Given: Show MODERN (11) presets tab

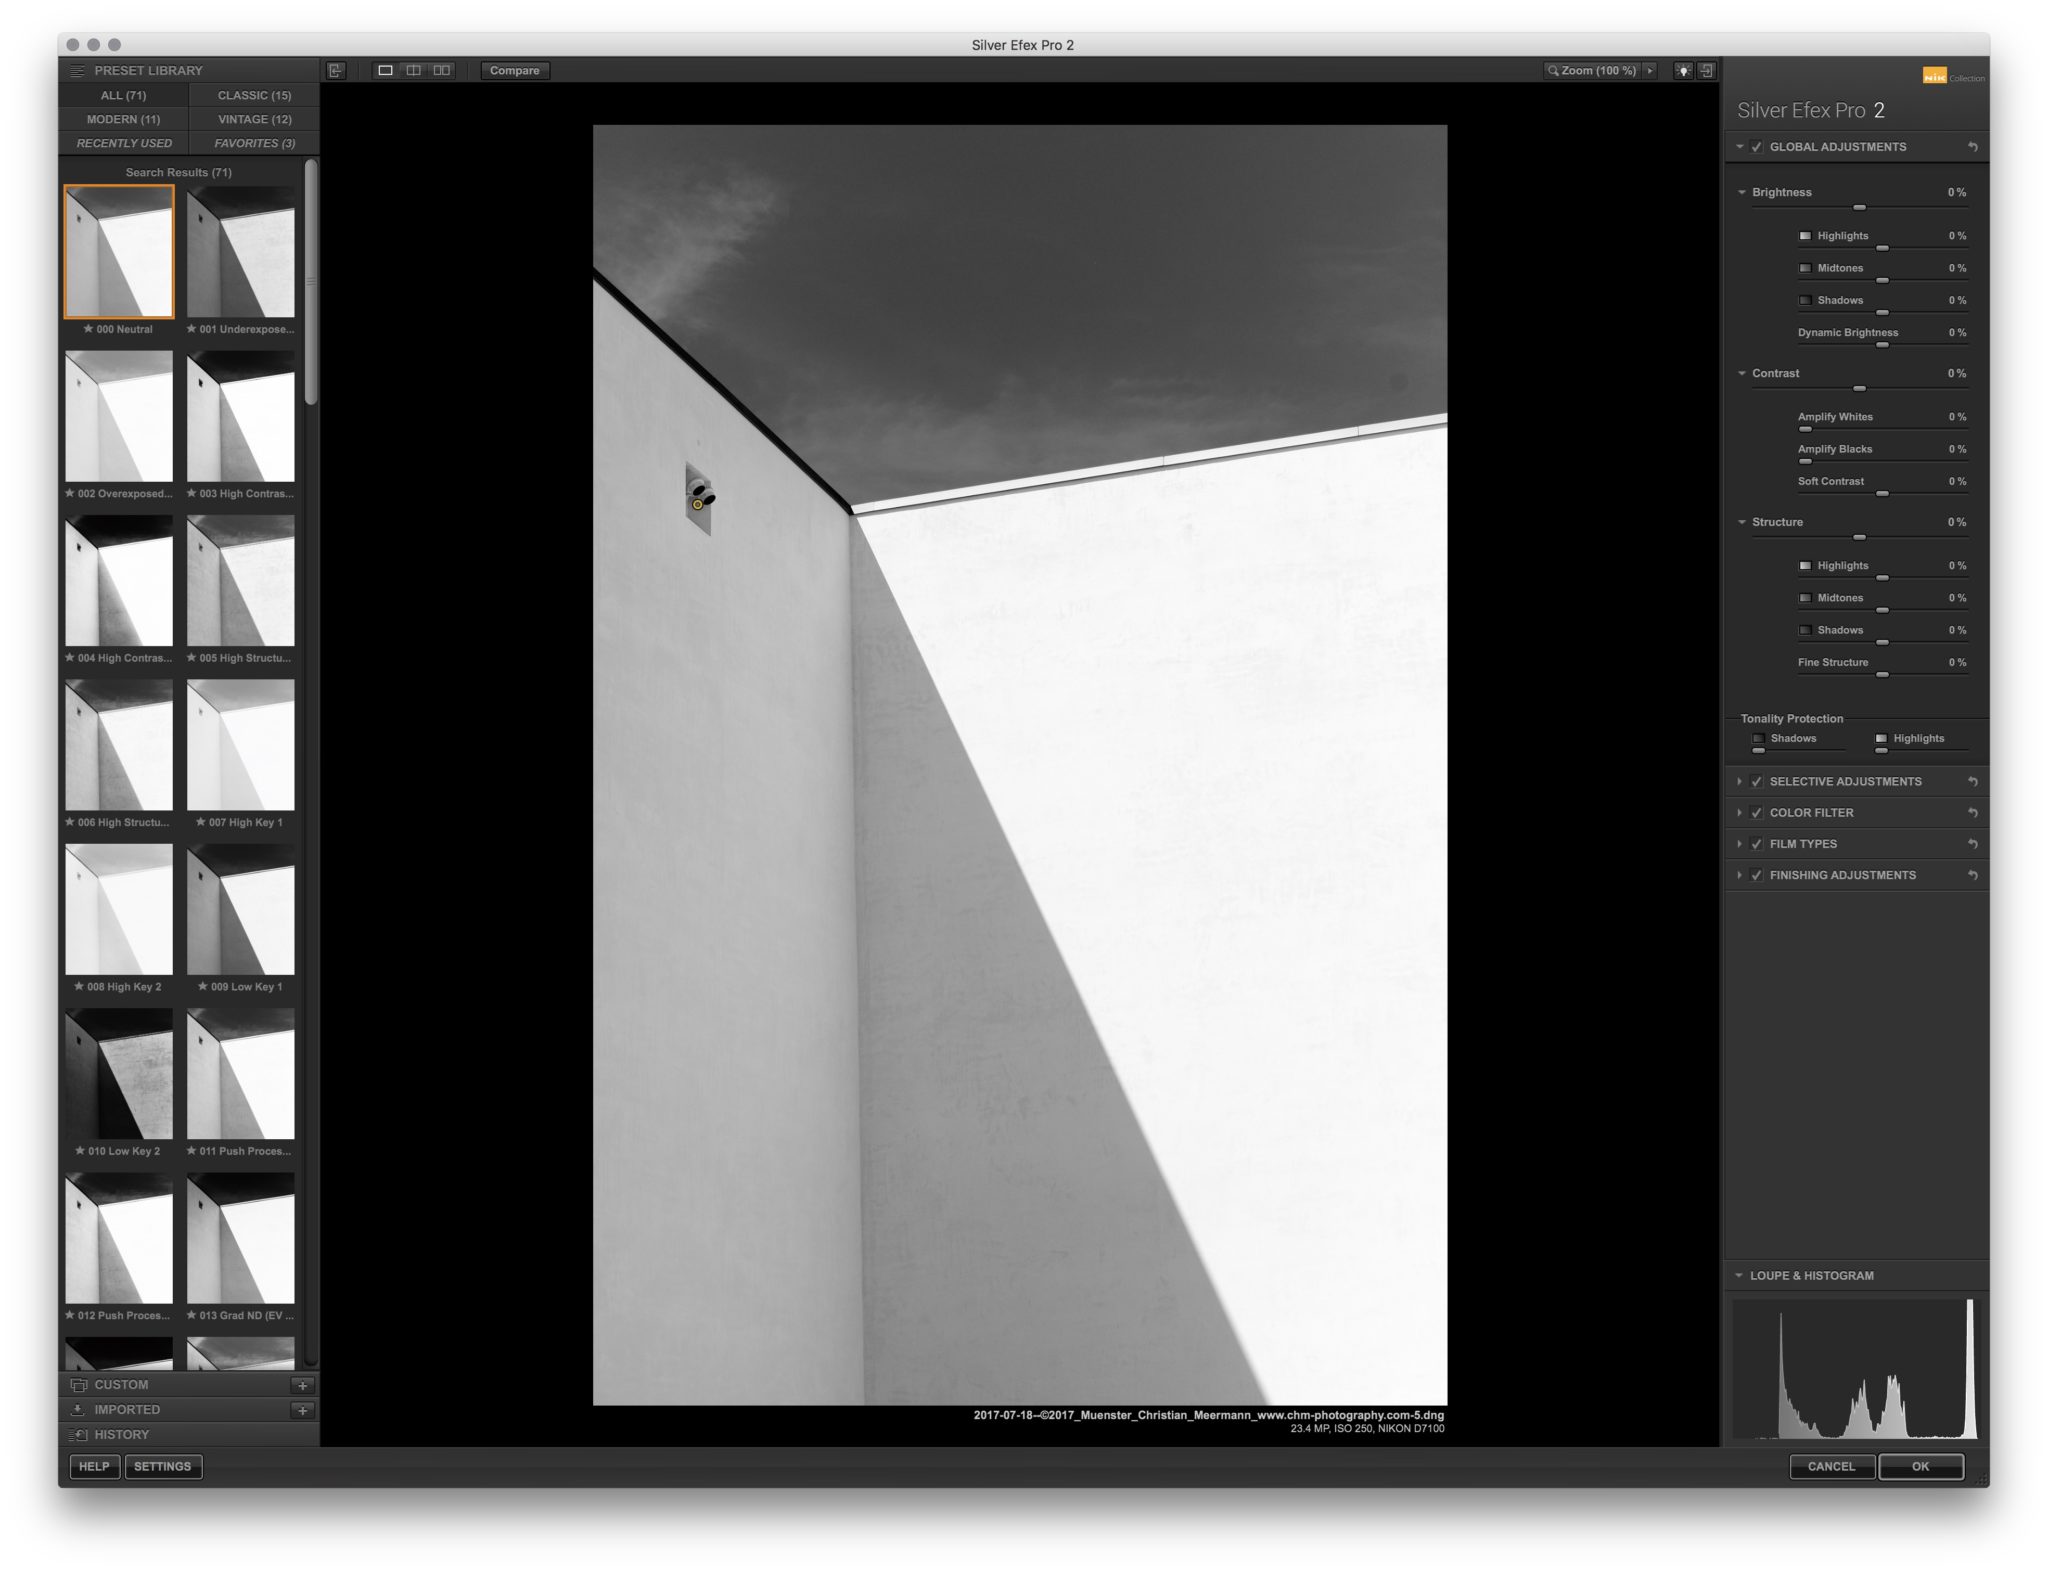Looking at the screenshot, I should 124,119.
